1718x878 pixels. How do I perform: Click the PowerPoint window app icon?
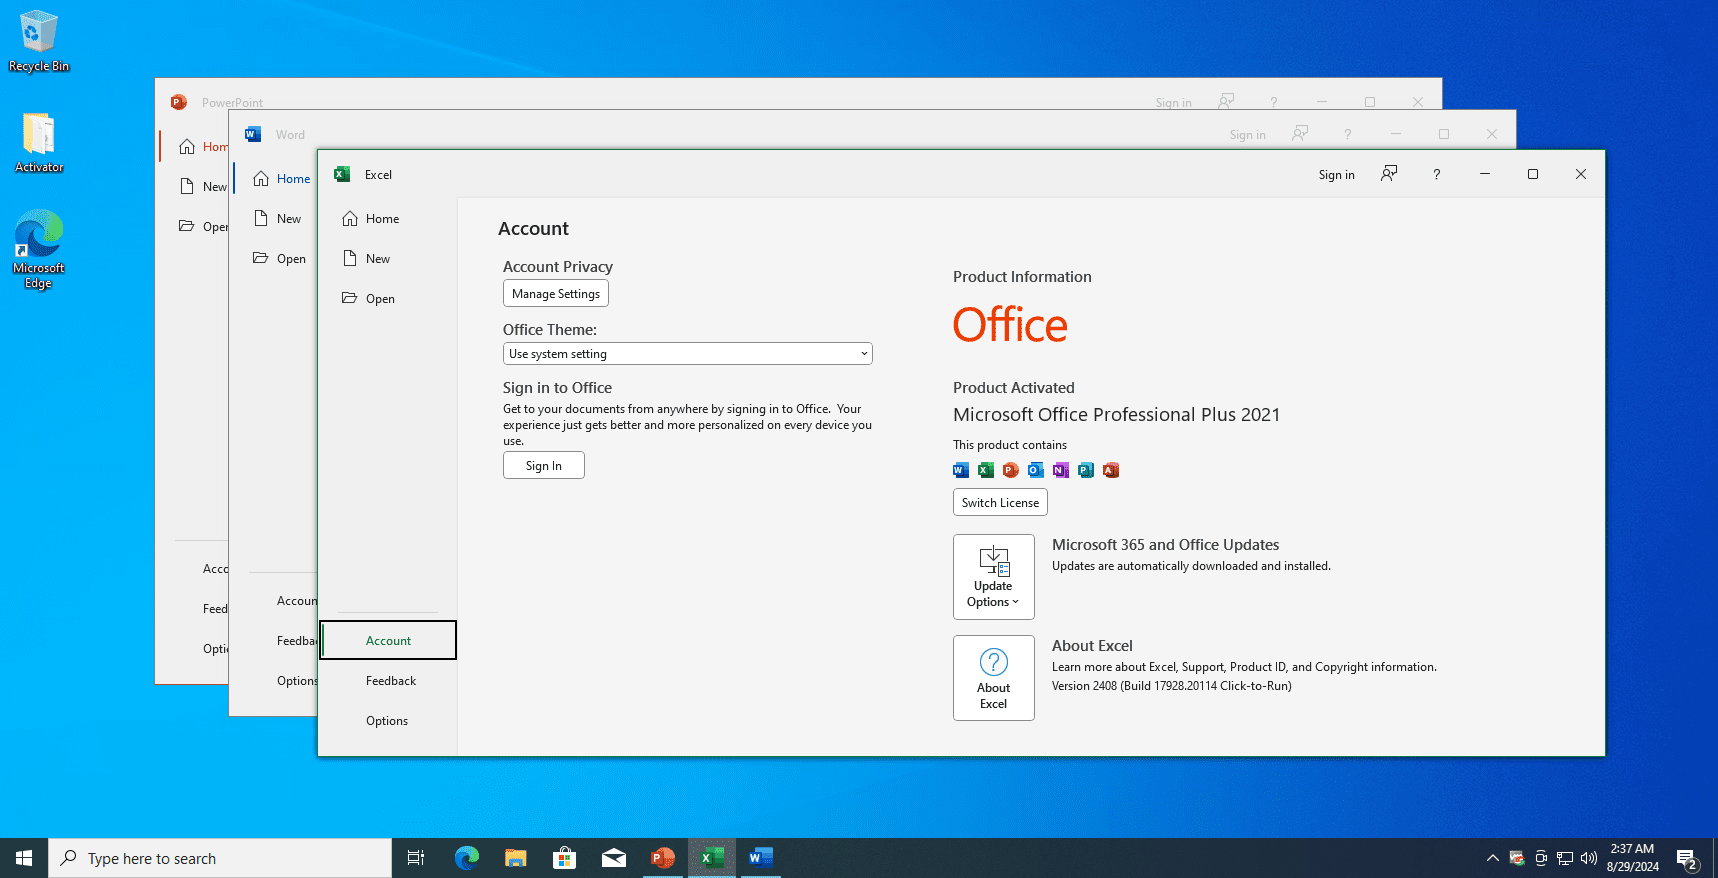click(x=179, y=102)
